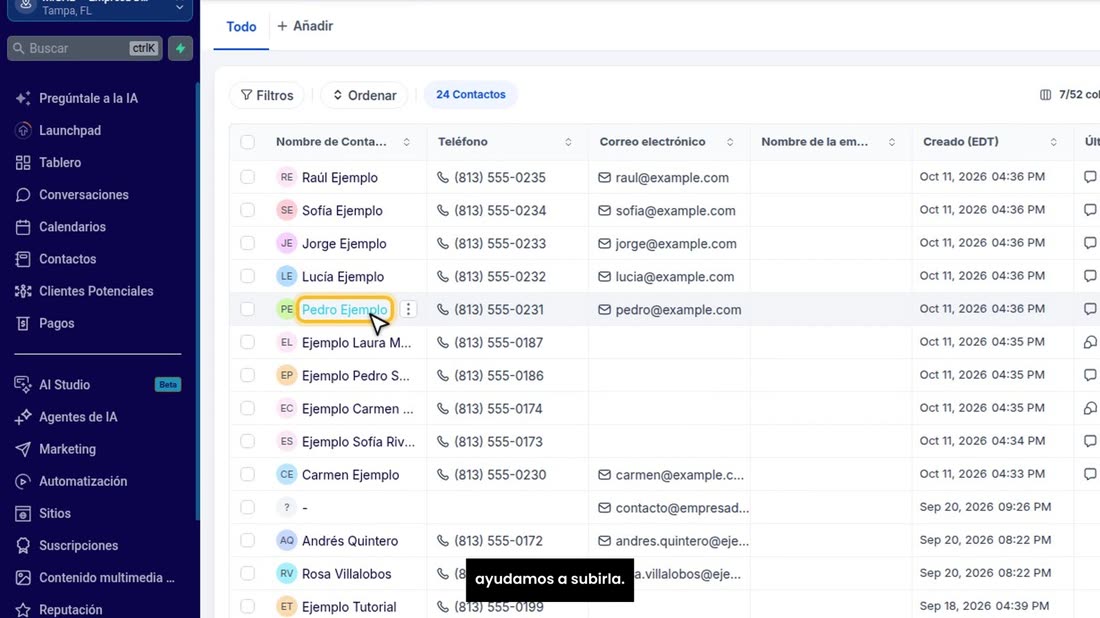Select the Lucía Ejemplo row checkbox
Image resolution: width=1100 pixels, height=618 pixels.
(248, 276)
